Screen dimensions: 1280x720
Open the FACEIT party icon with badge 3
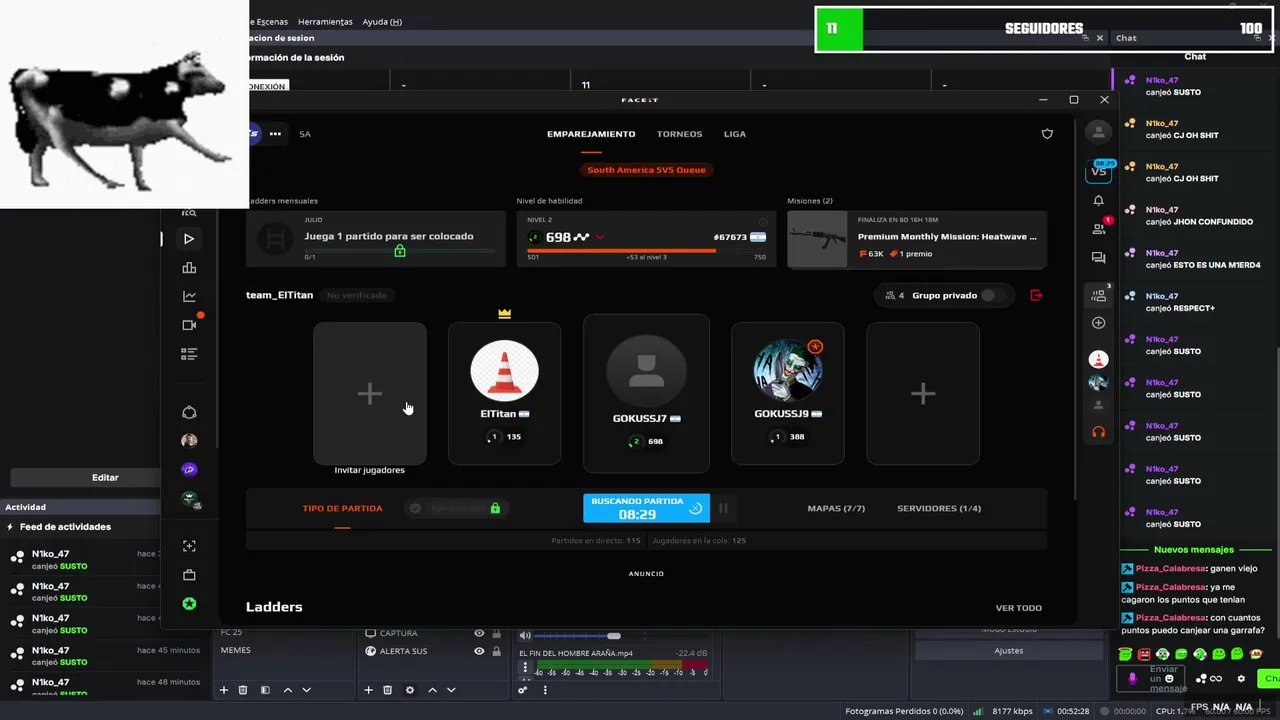pos(1099,295)
